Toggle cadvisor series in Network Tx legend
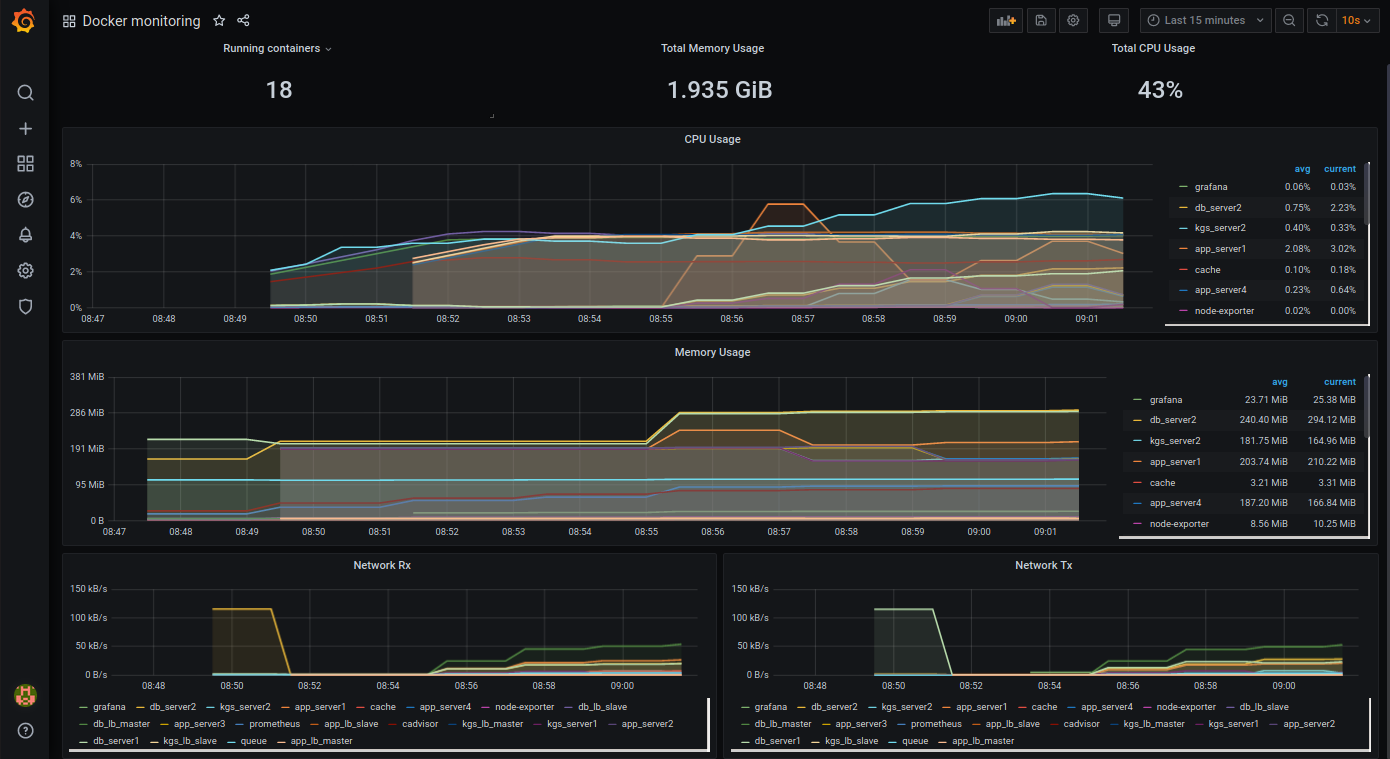This screenshot has width=1390, height=759. click(x=1082, y=724)
